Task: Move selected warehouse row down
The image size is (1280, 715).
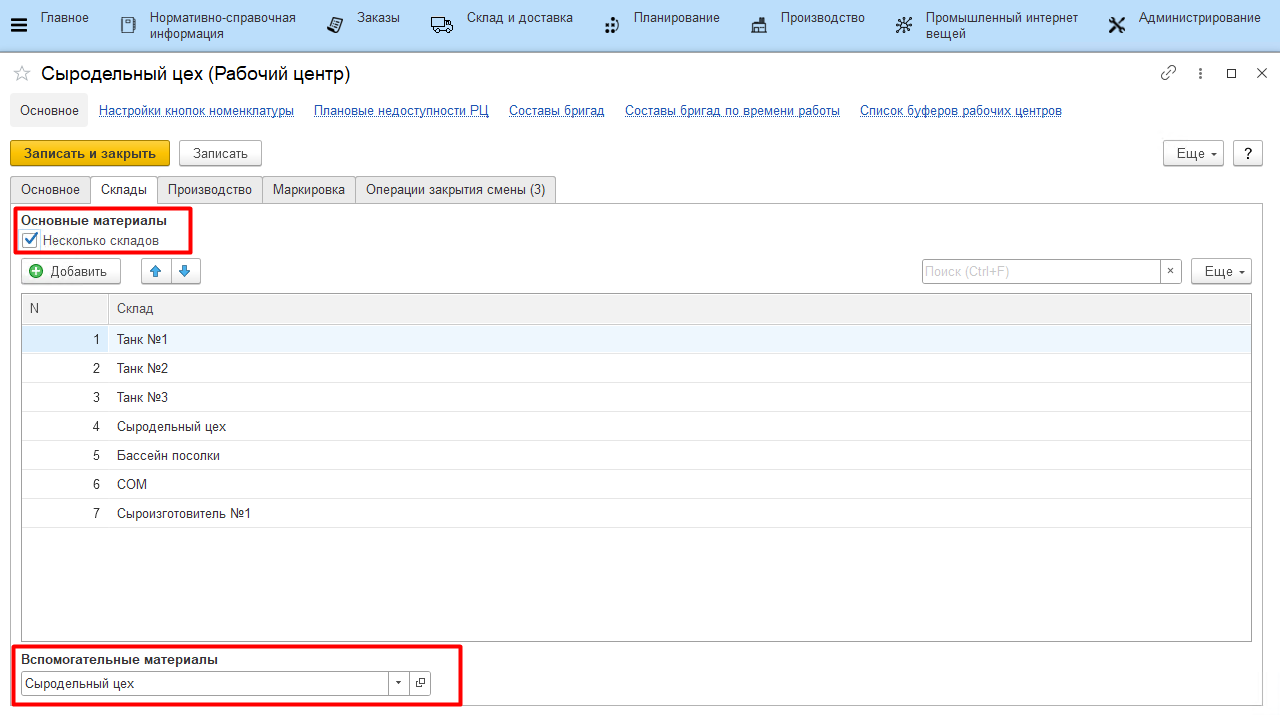Action: pyautogui.click(x=185, y=271)
